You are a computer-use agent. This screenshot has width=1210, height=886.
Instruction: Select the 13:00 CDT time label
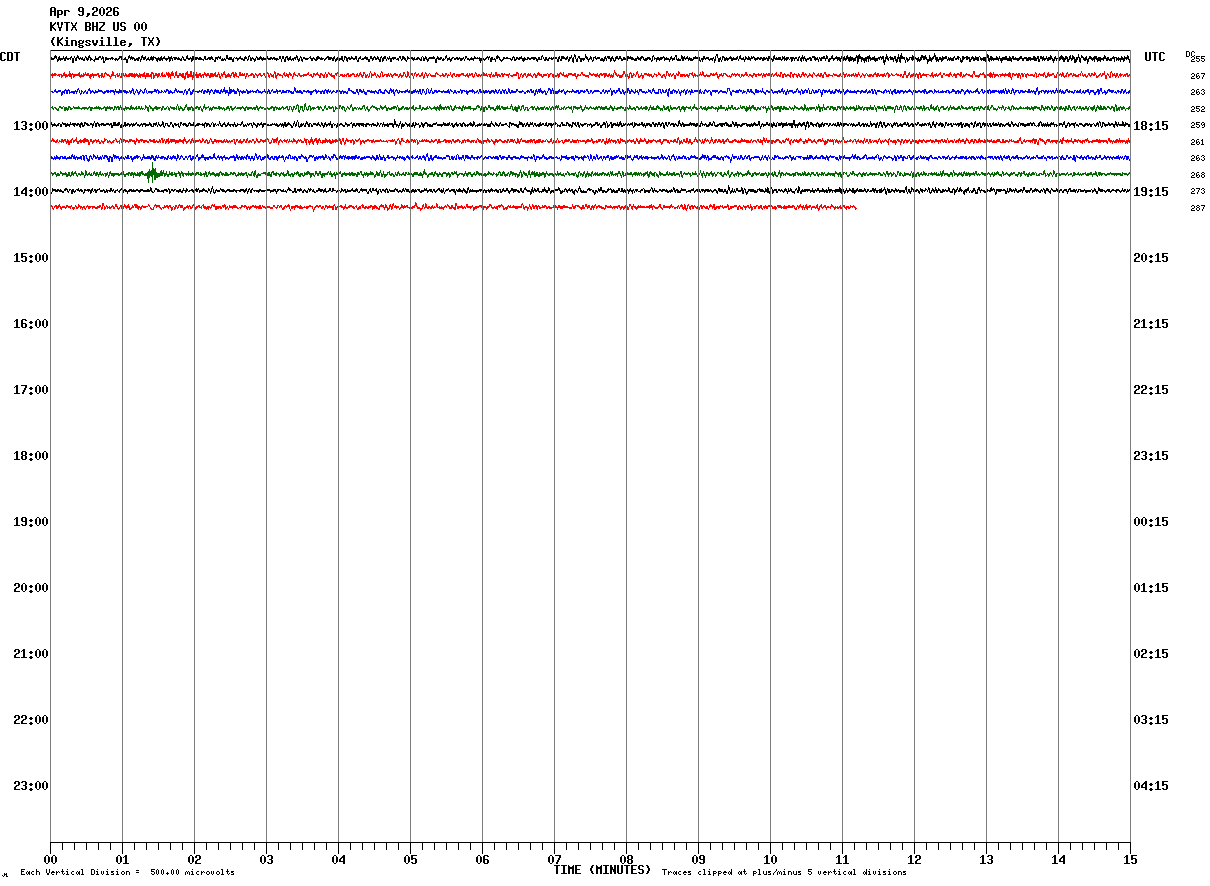(31, 125)
